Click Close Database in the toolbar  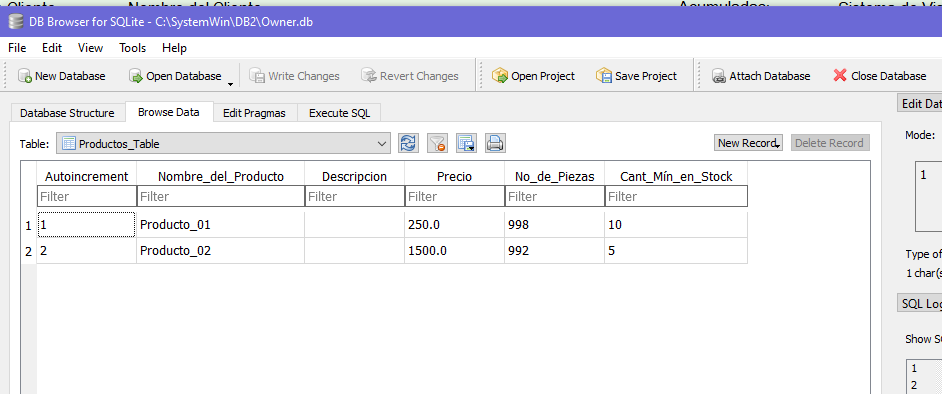click(x=880, y=76)
